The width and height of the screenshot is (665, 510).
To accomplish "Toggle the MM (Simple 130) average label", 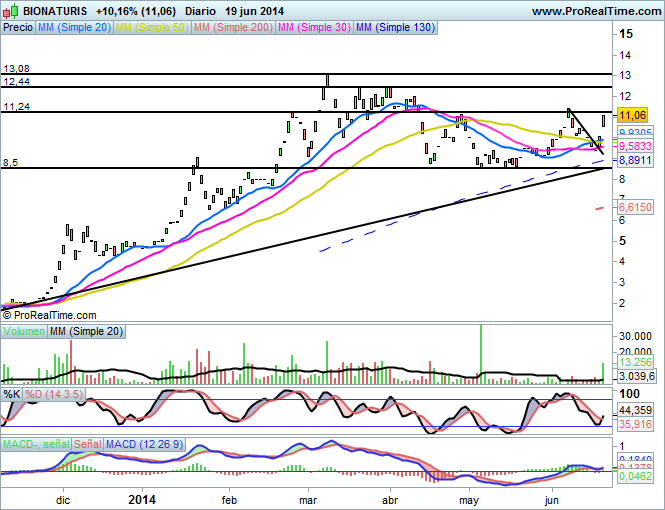I will click(395, 29).
